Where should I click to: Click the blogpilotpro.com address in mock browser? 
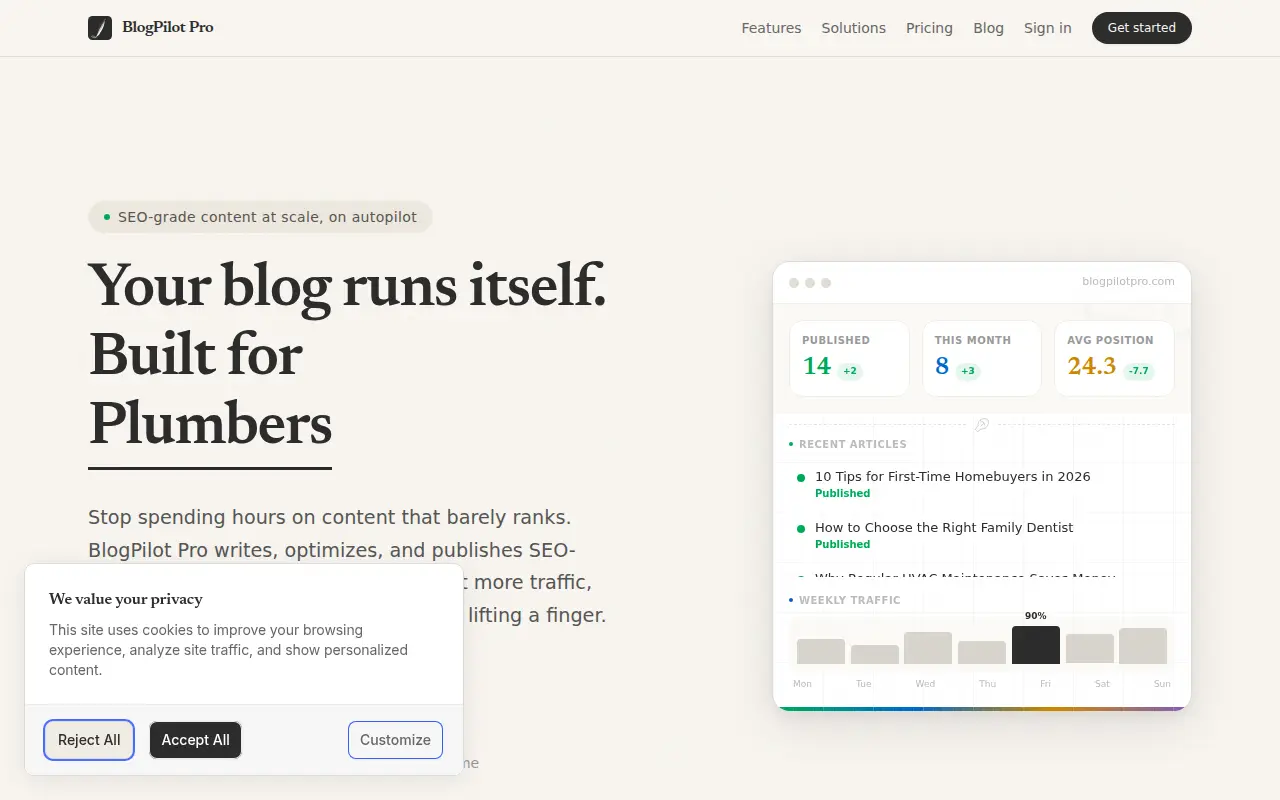coord(1128,282)
